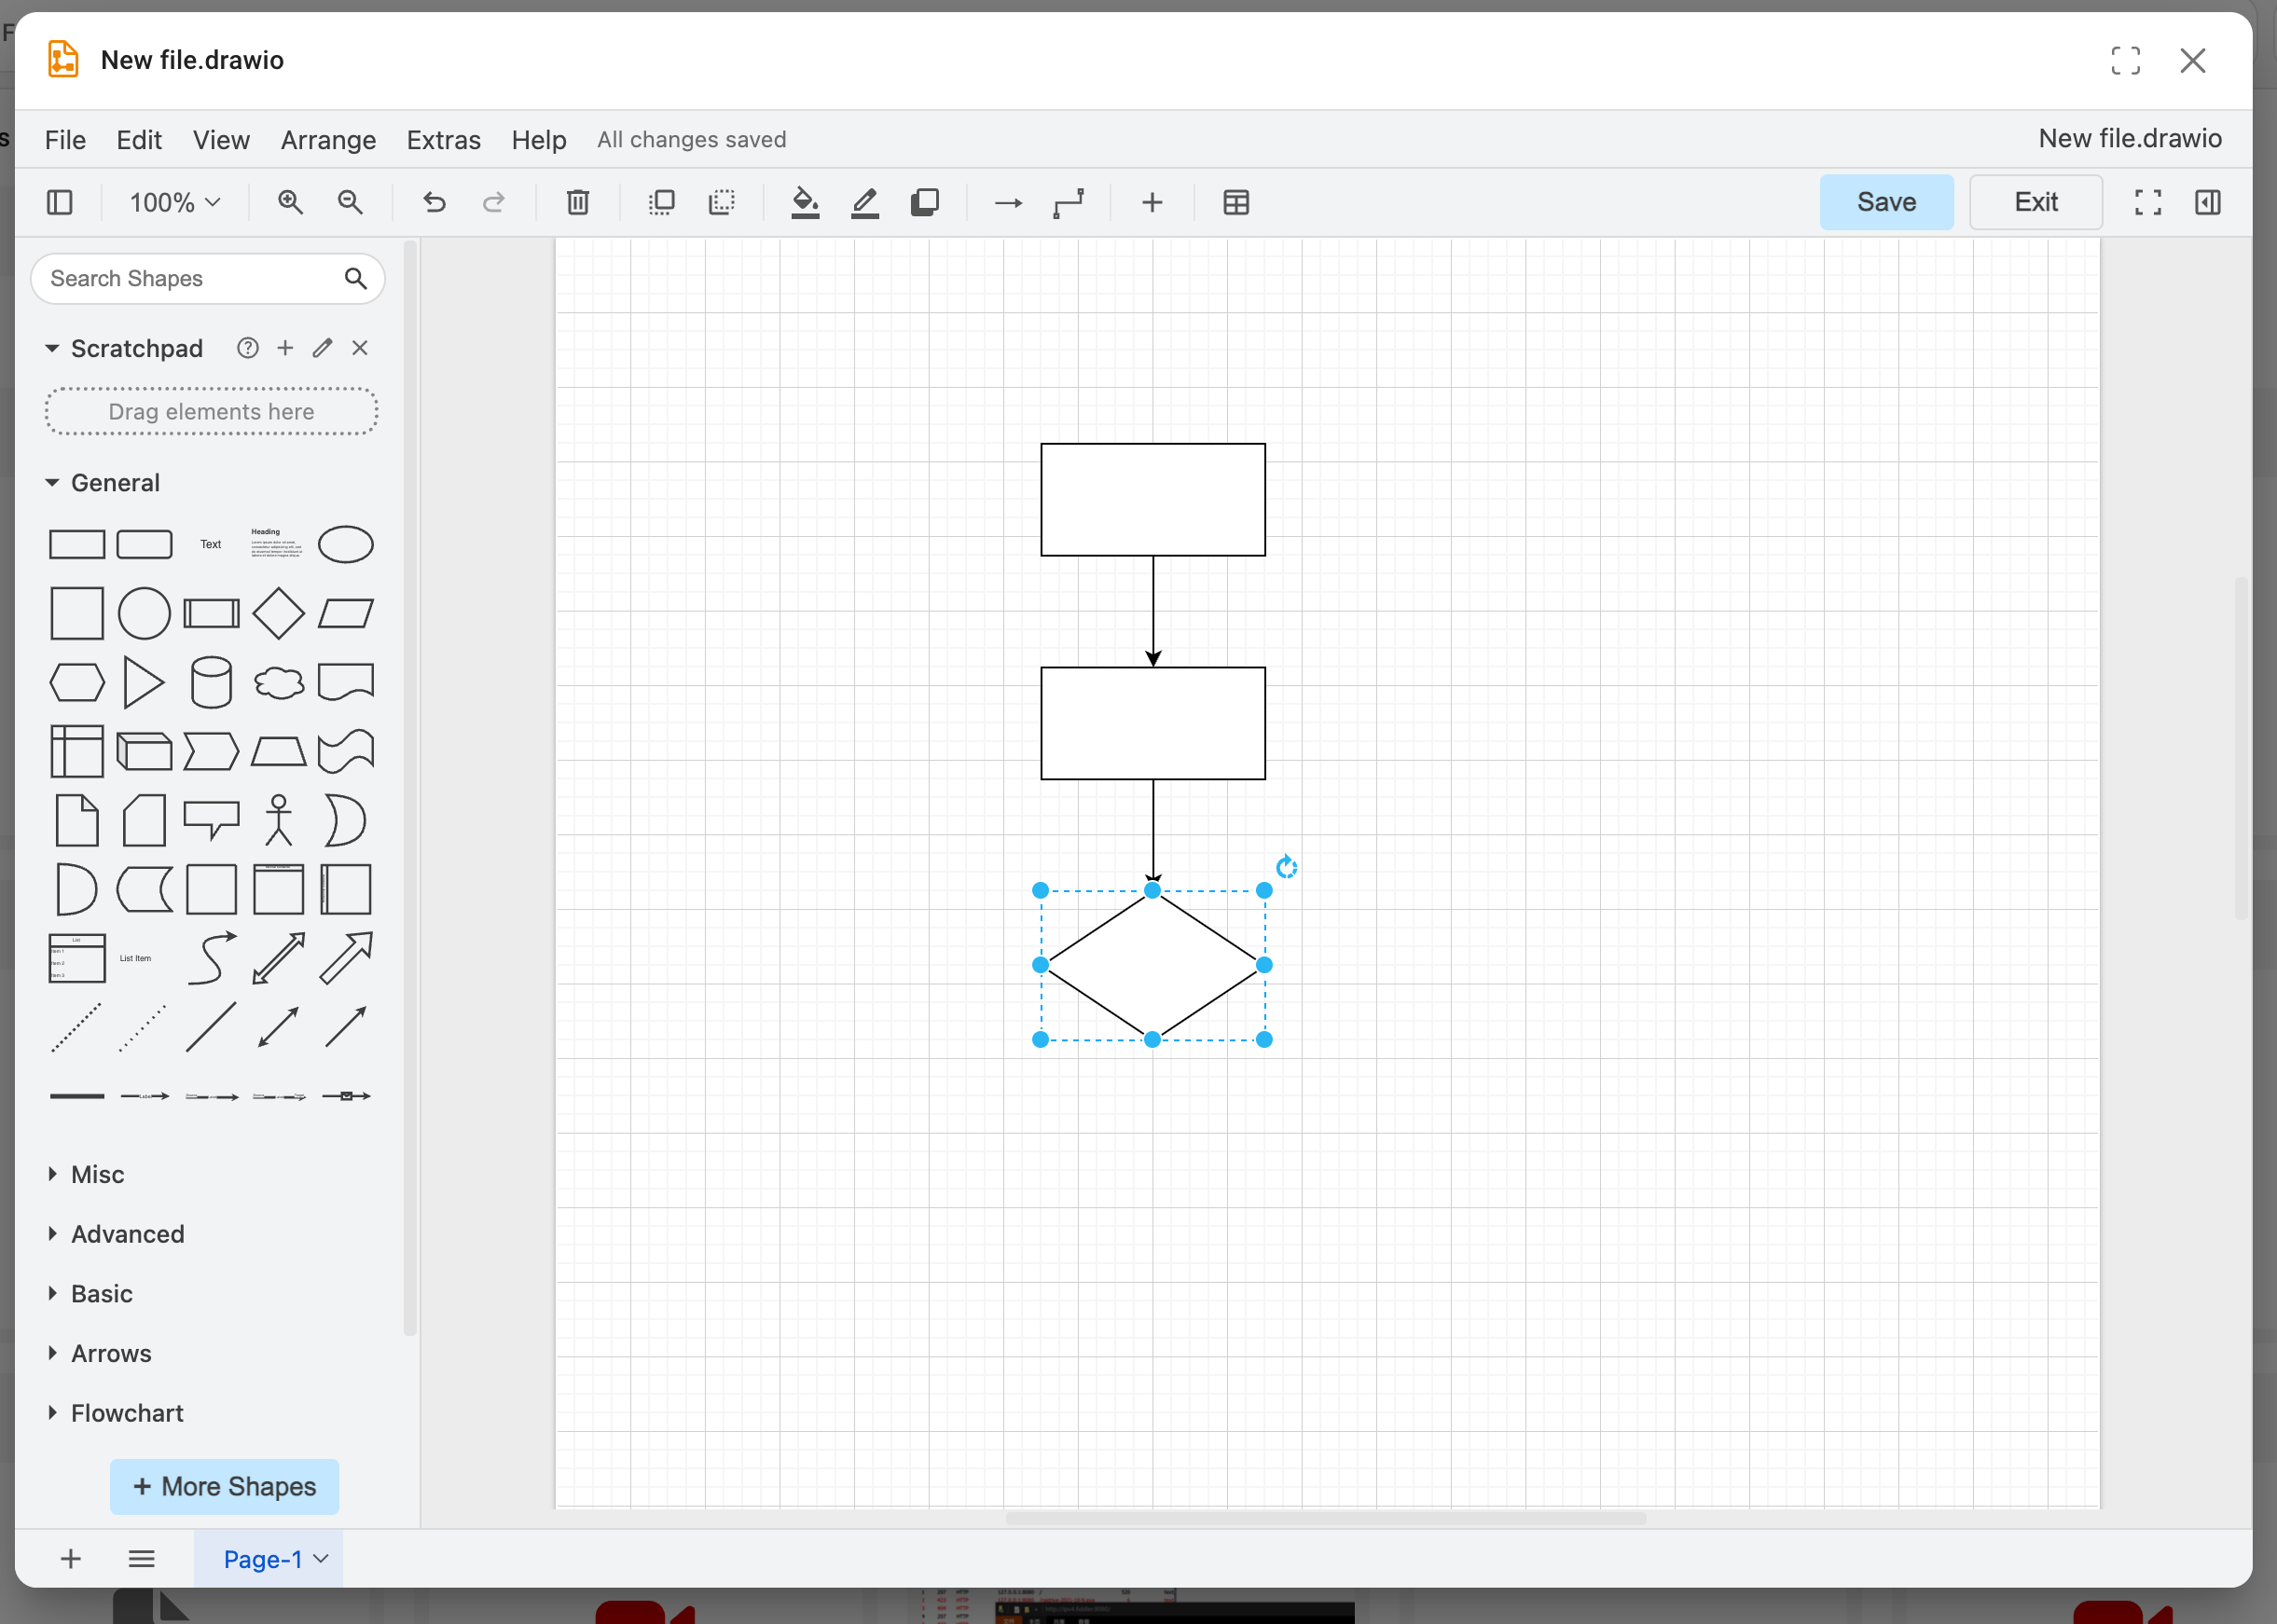Click the Zoom In magnifier icon
This screenshot has width=2277, height=1624.
click(x=291, y=202)
